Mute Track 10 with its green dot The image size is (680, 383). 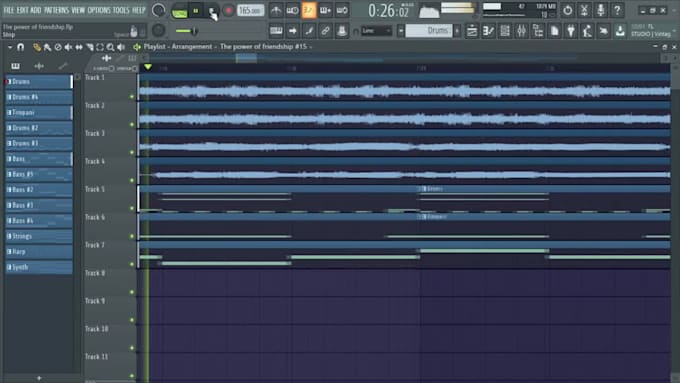point(132,348)
